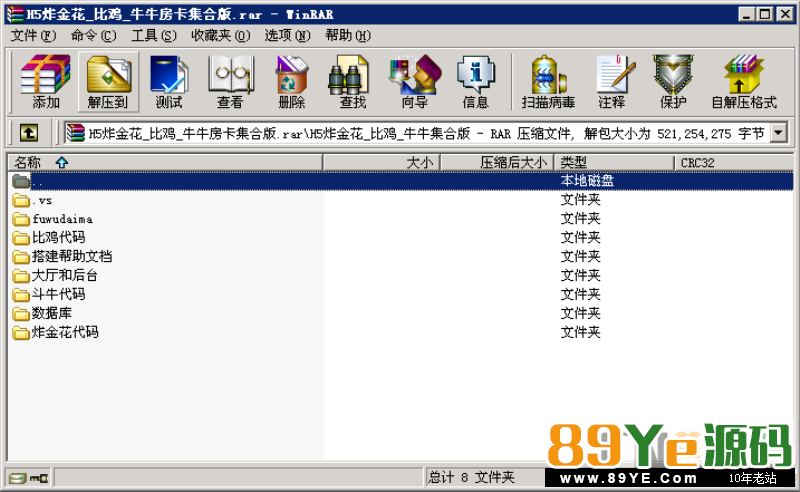800x492 pixels.
Task: Sort by 大小 column header
Action: coord(382,163)
